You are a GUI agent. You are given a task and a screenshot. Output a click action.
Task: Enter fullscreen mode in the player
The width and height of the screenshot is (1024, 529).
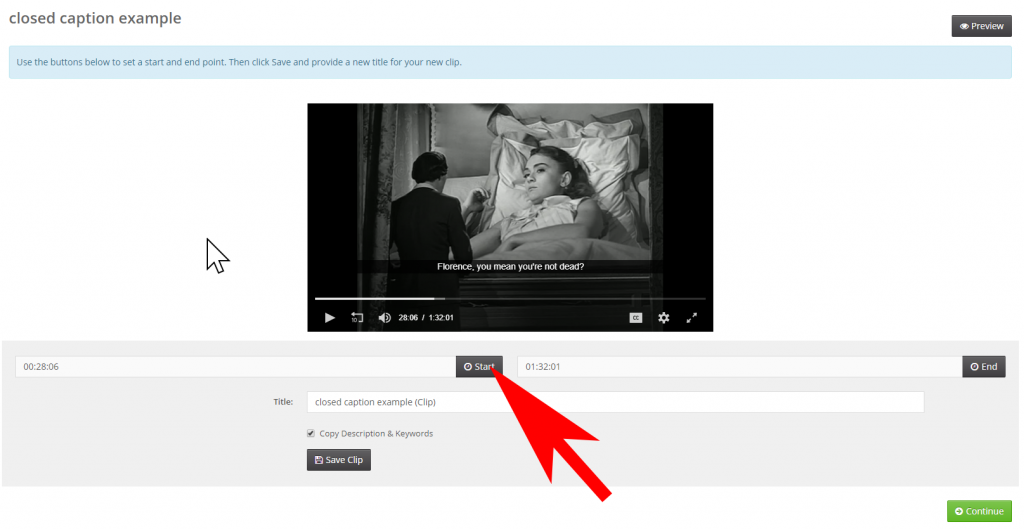point(692,317)
